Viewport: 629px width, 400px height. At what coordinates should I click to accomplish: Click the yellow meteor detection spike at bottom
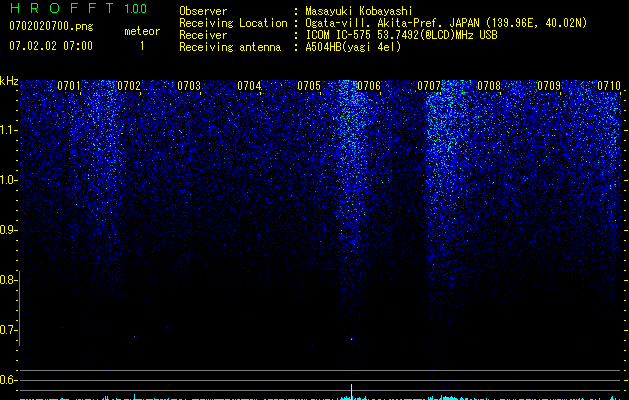(352, 392)
